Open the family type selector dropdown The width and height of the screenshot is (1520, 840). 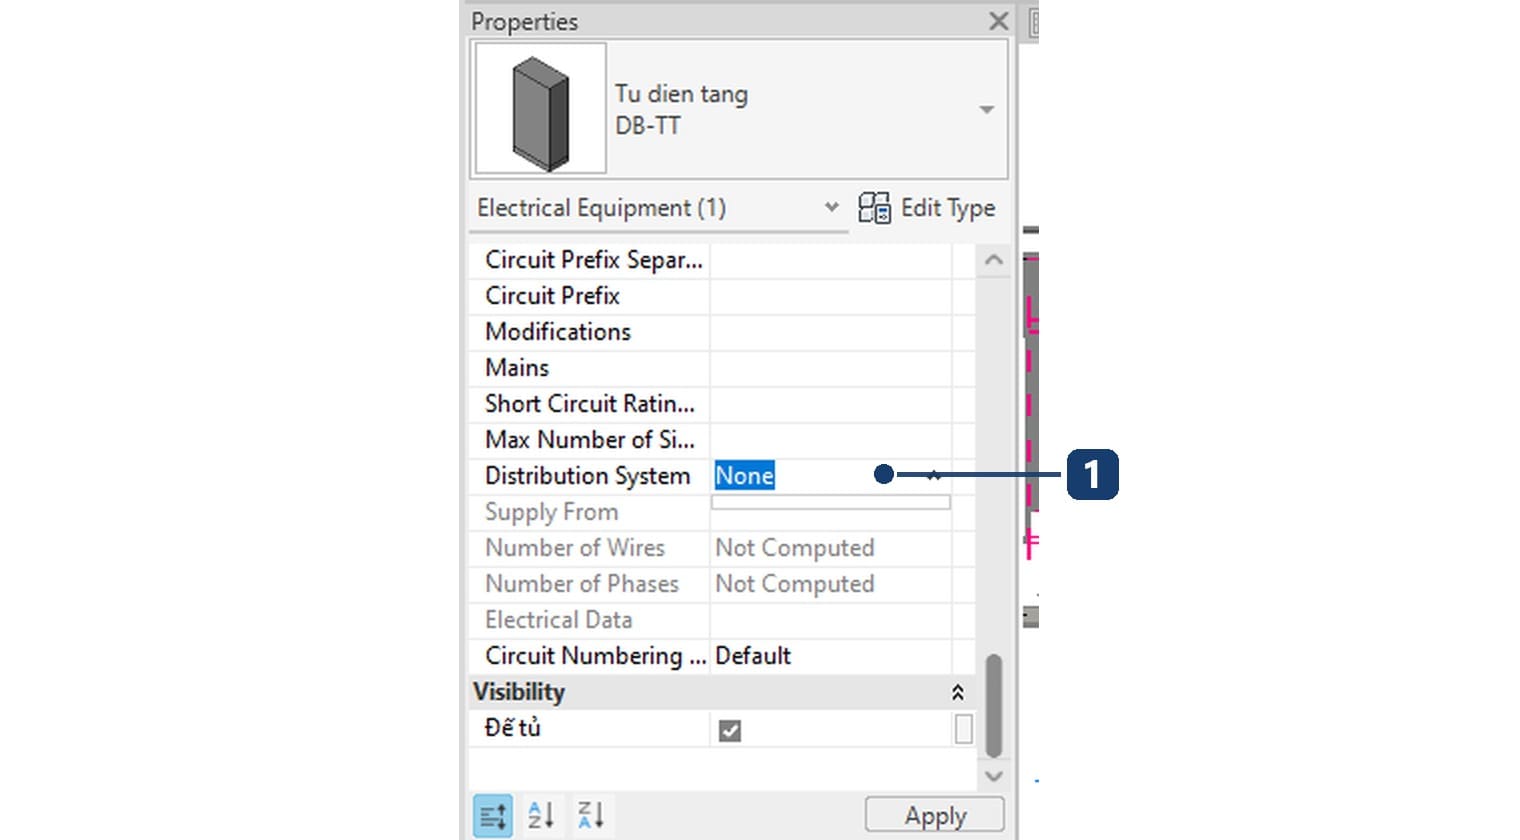[x=987, y=110]
